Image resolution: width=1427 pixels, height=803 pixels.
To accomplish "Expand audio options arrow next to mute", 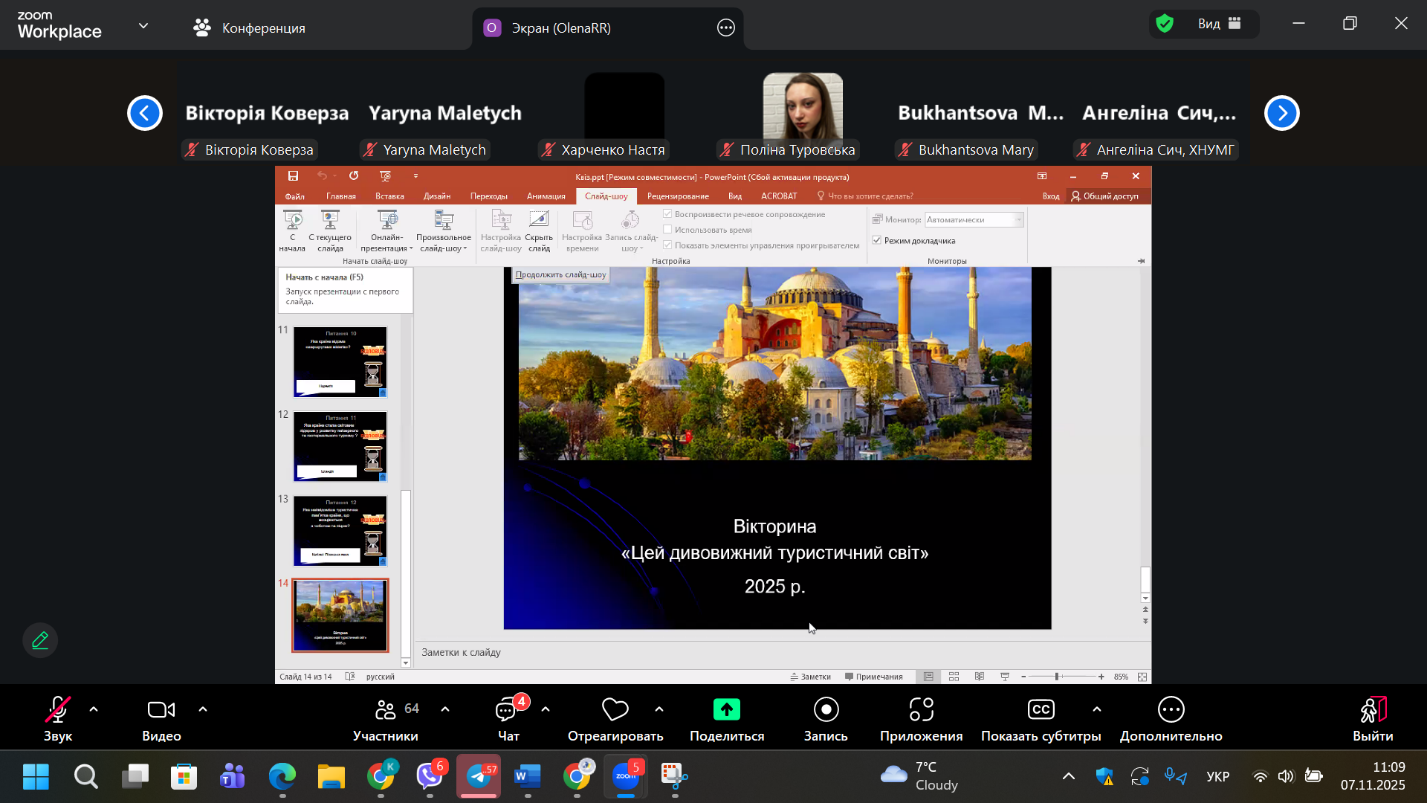I will point(94,709).
